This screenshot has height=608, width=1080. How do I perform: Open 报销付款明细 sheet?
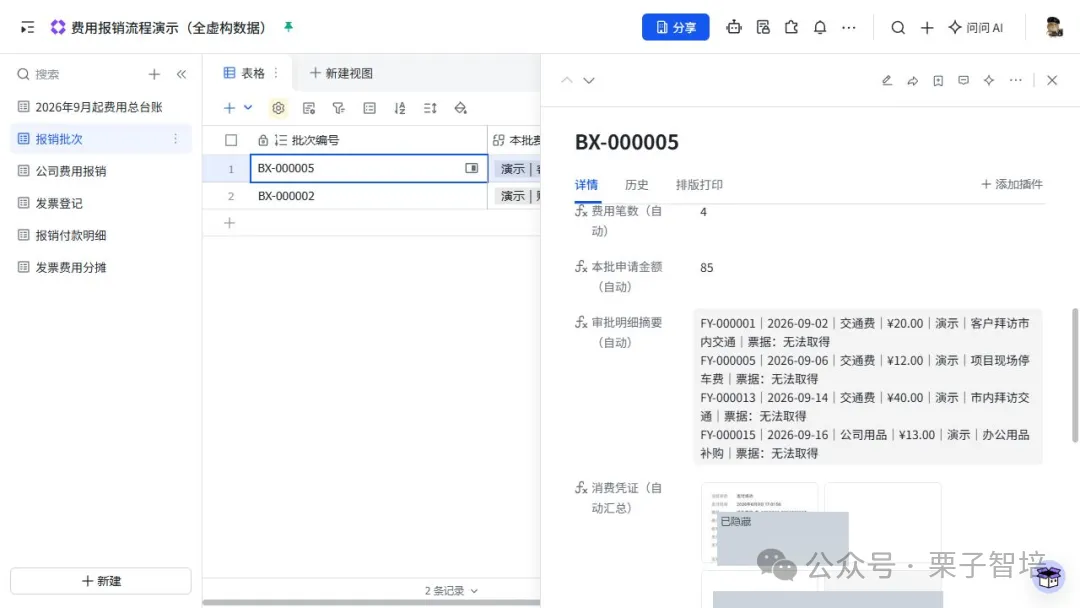pos(101,235)
